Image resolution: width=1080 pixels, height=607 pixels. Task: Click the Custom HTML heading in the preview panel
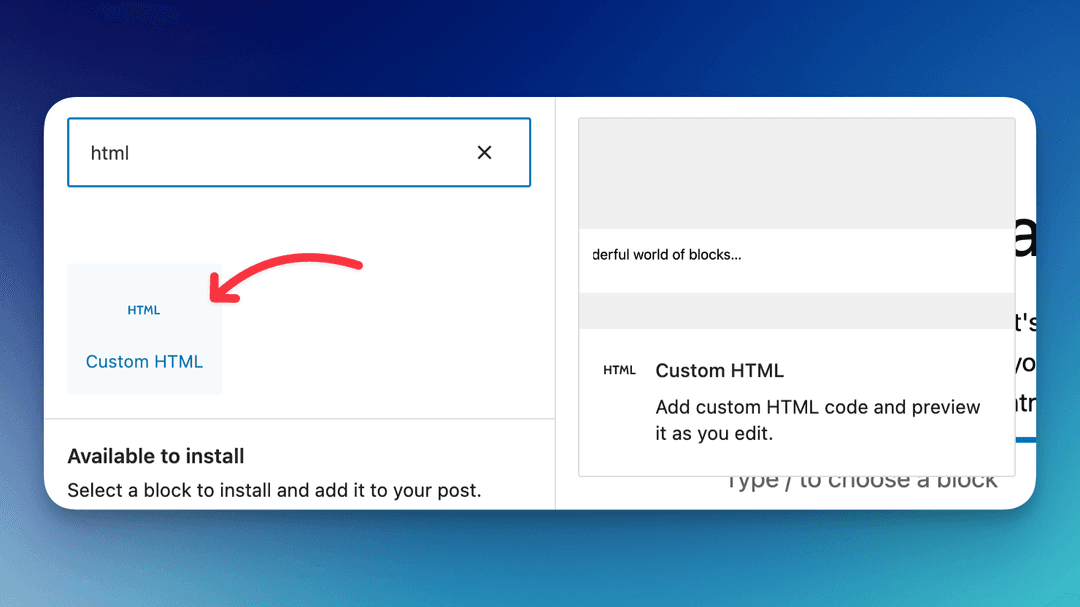pyautogui.click(x=719, y=371)
